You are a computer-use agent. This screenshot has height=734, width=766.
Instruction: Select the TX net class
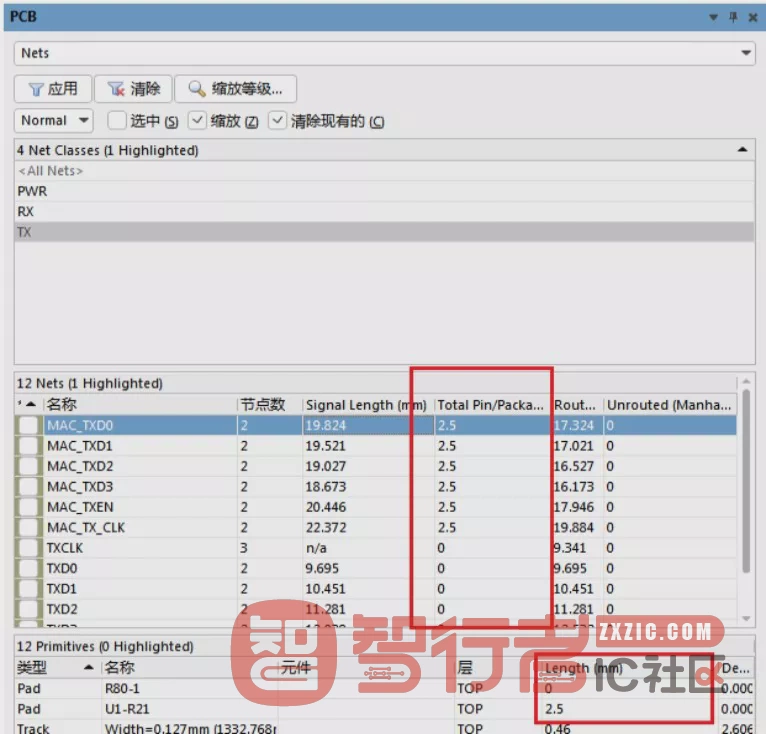tap(384, 232)
